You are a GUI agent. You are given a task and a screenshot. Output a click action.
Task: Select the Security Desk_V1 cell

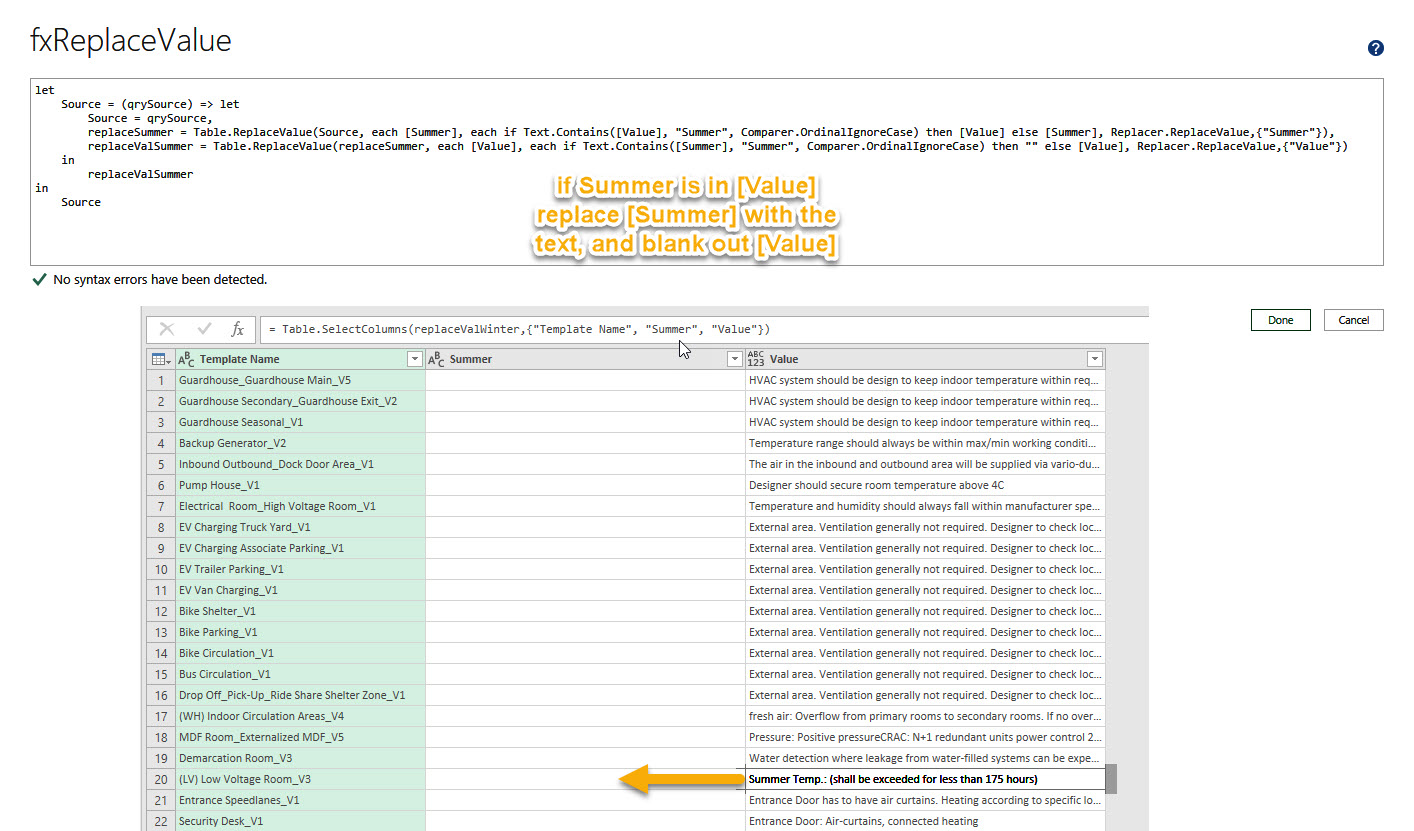(x=300, y=821)
